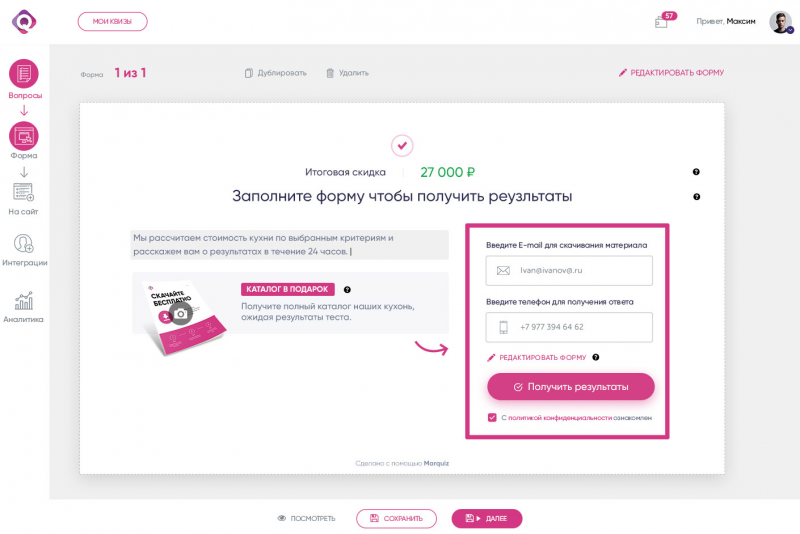Click the Marquiz logo at top left
The width and height of the screenshot is (800, 534).
point(24,21)
